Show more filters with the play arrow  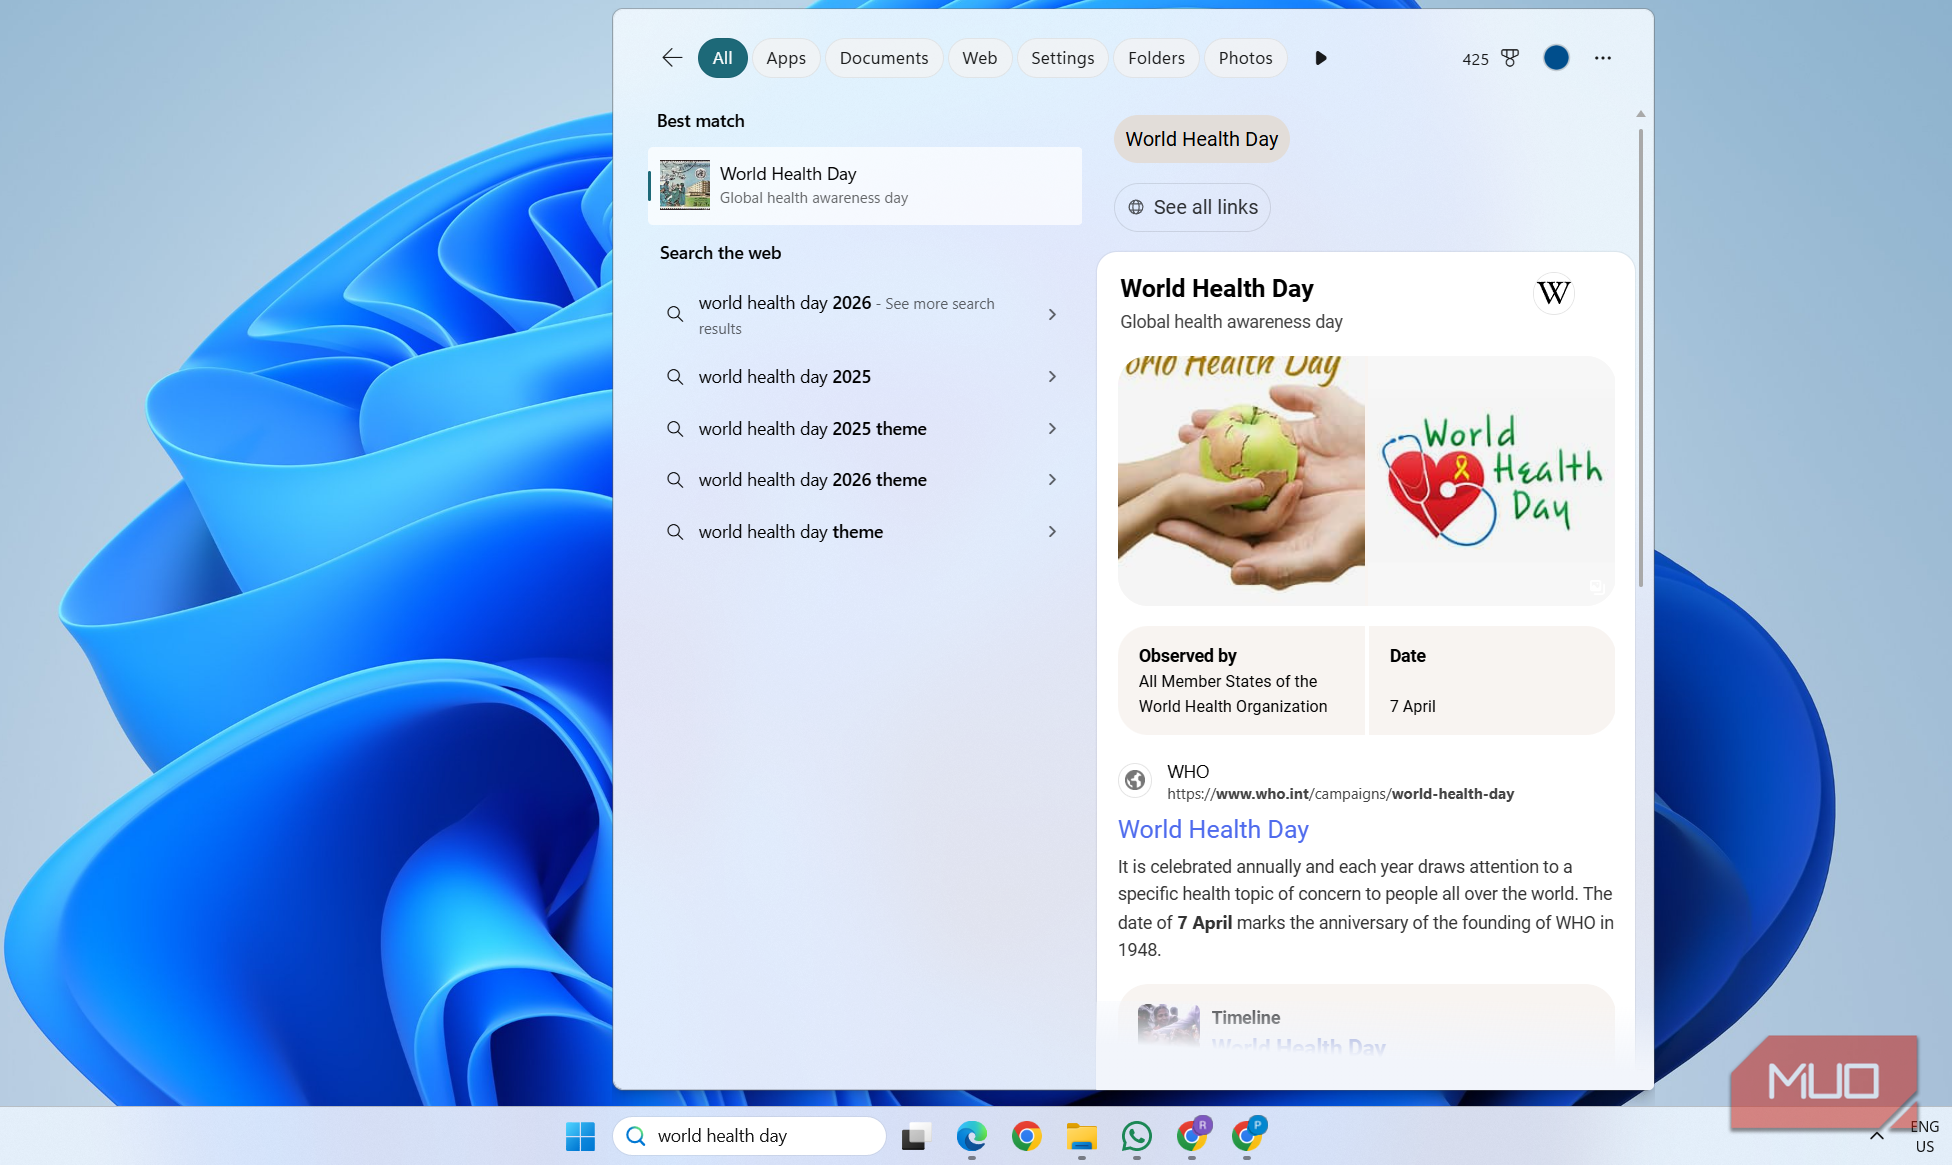(1321, 58)
